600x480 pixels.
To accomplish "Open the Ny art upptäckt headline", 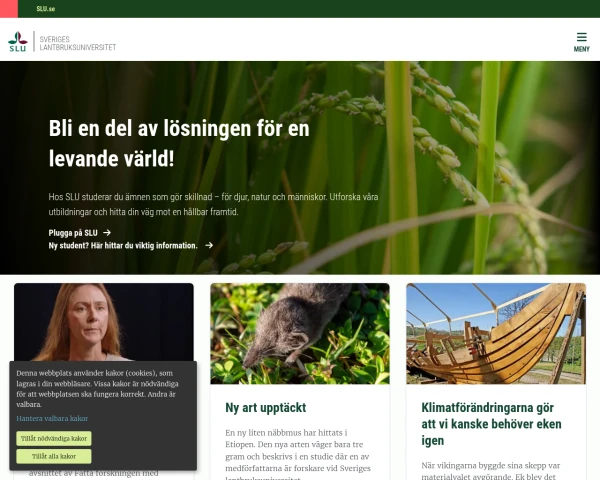I will pyautogui.click(x=266, y=408).
